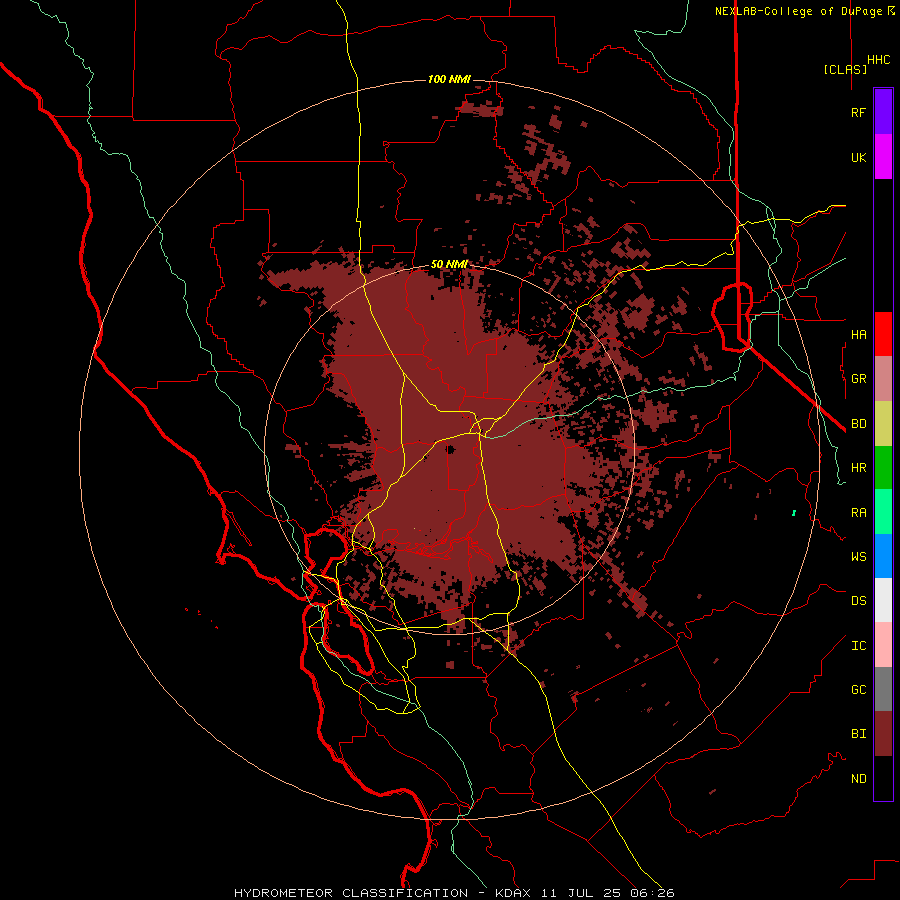Click the WS legend label
The height and width of the screenshot is (900, 900).
[858, 557]
